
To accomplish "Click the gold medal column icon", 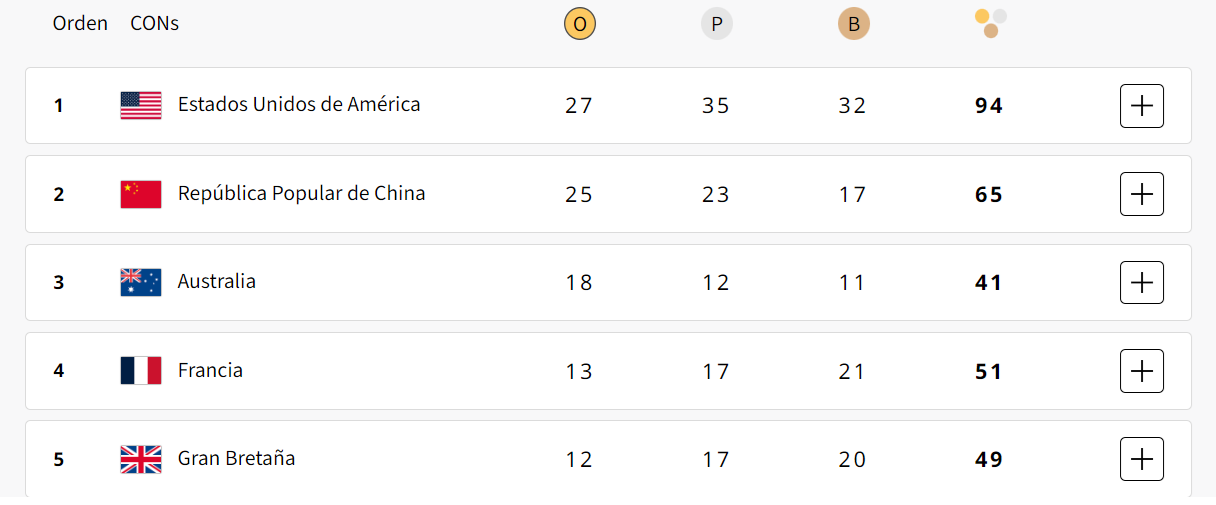I will 579,24.
